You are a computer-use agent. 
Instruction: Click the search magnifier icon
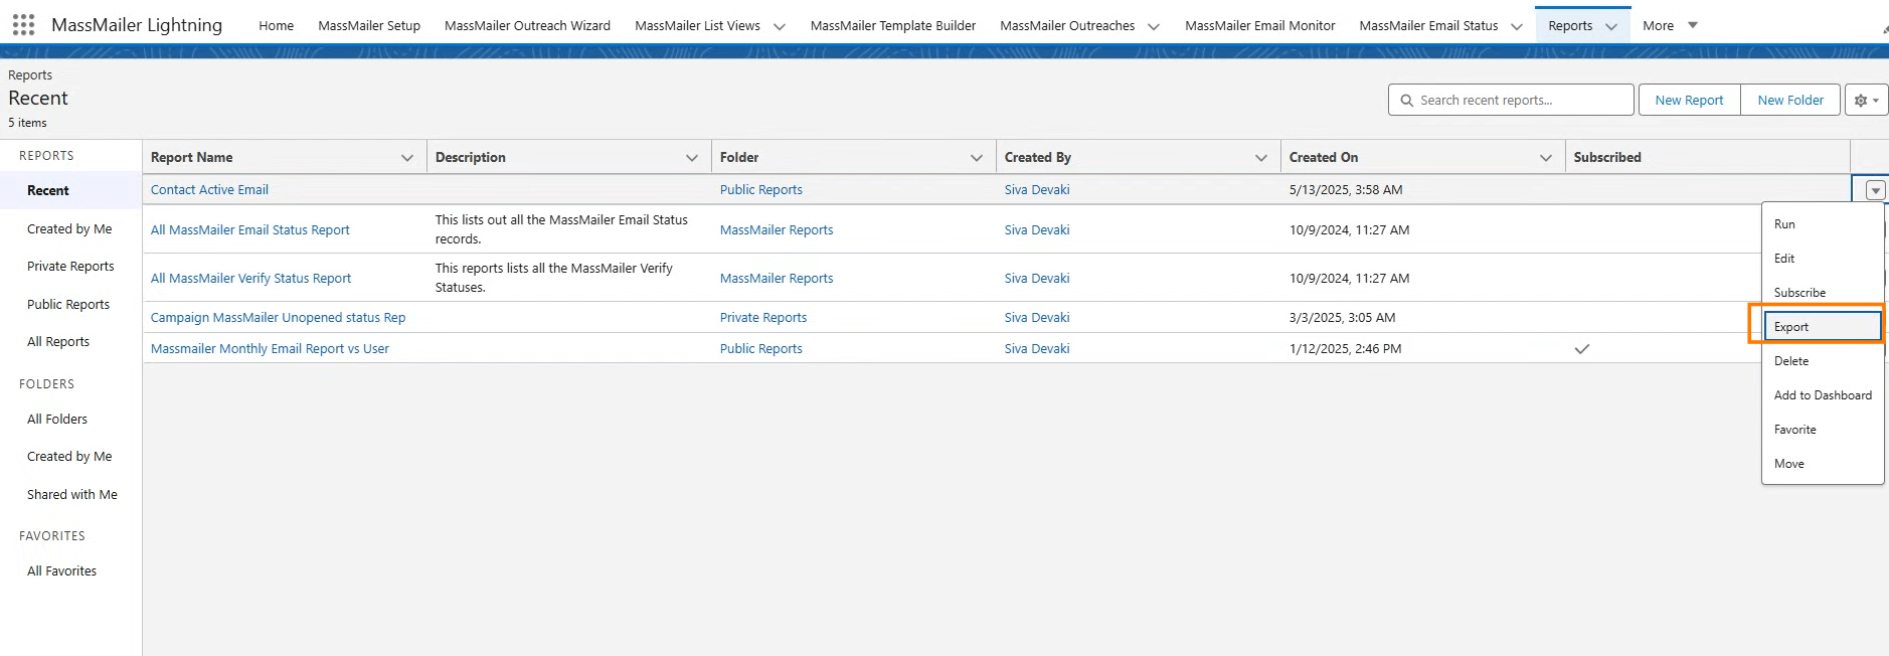(x=1407, y=100)
